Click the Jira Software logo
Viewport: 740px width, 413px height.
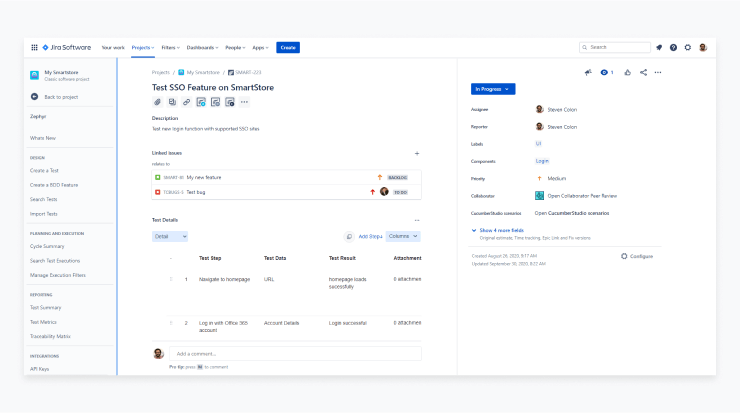67,47
